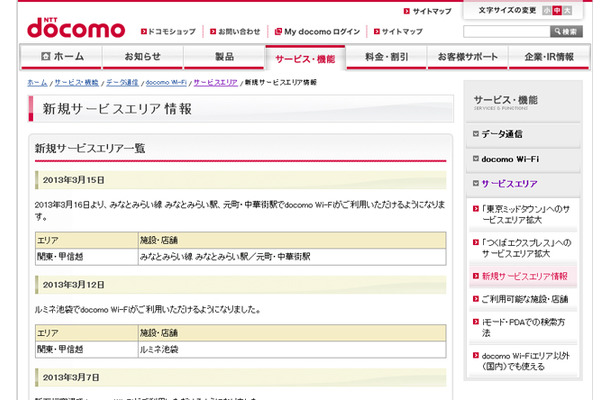Click the 検索 search button
The image size is (610, 400).
(566, 32)
